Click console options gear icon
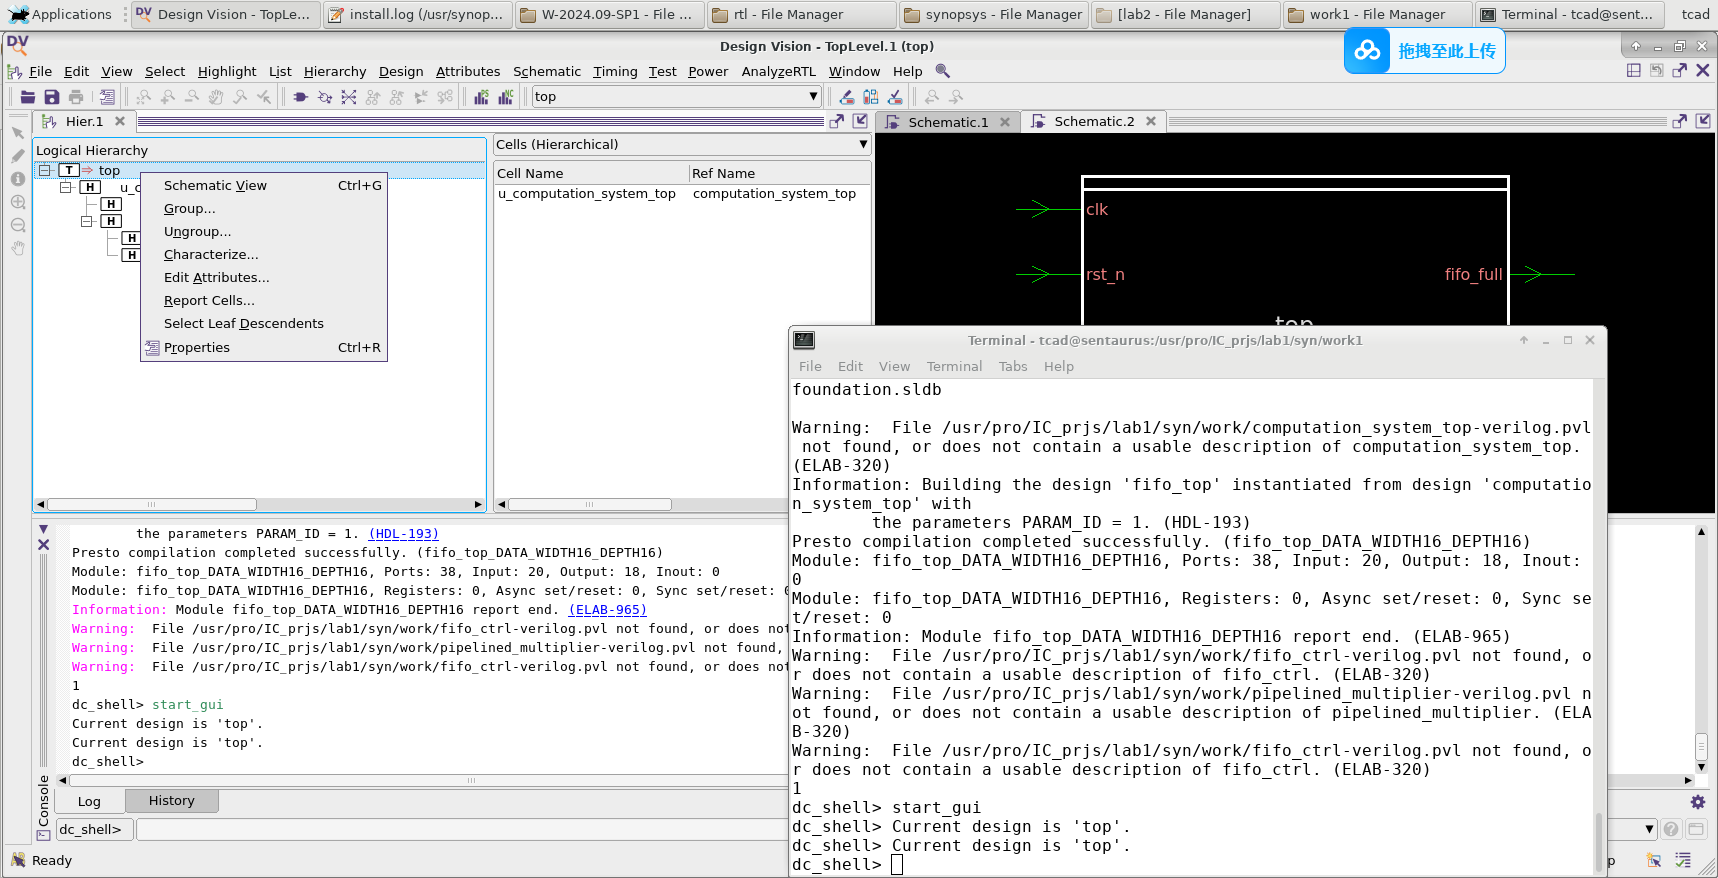Screen dimensions: 1718x878 (x=1697, y=802)
